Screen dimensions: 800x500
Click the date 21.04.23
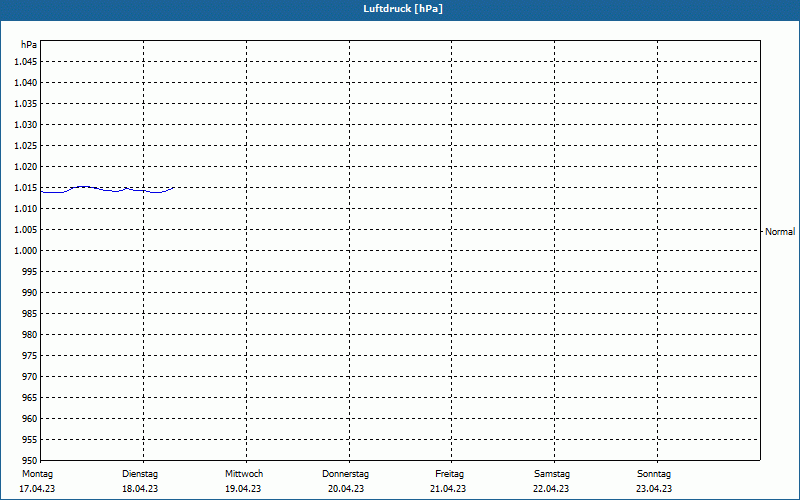(x=448, y=489)
